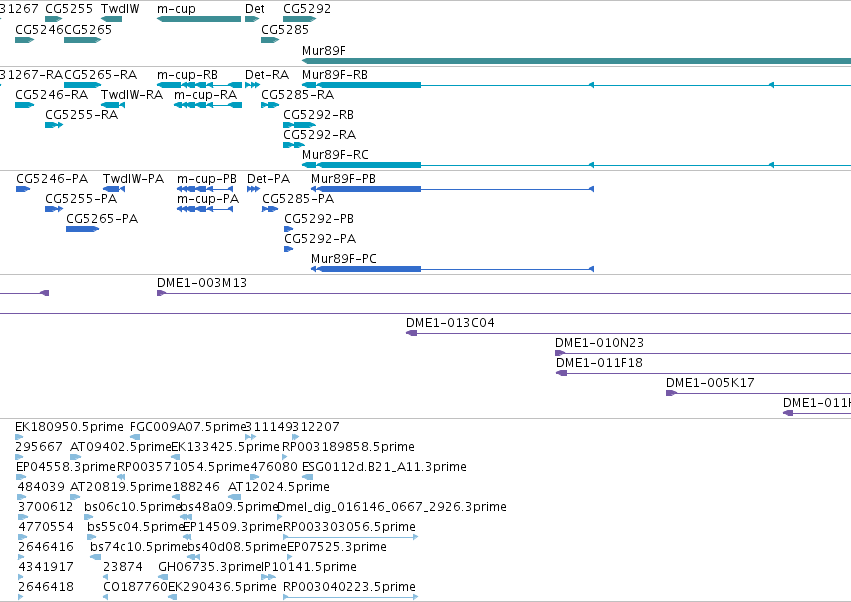Select the m-cup-PA protein label
This screenshot has height=602, width=851.
(x=208, y=199)
